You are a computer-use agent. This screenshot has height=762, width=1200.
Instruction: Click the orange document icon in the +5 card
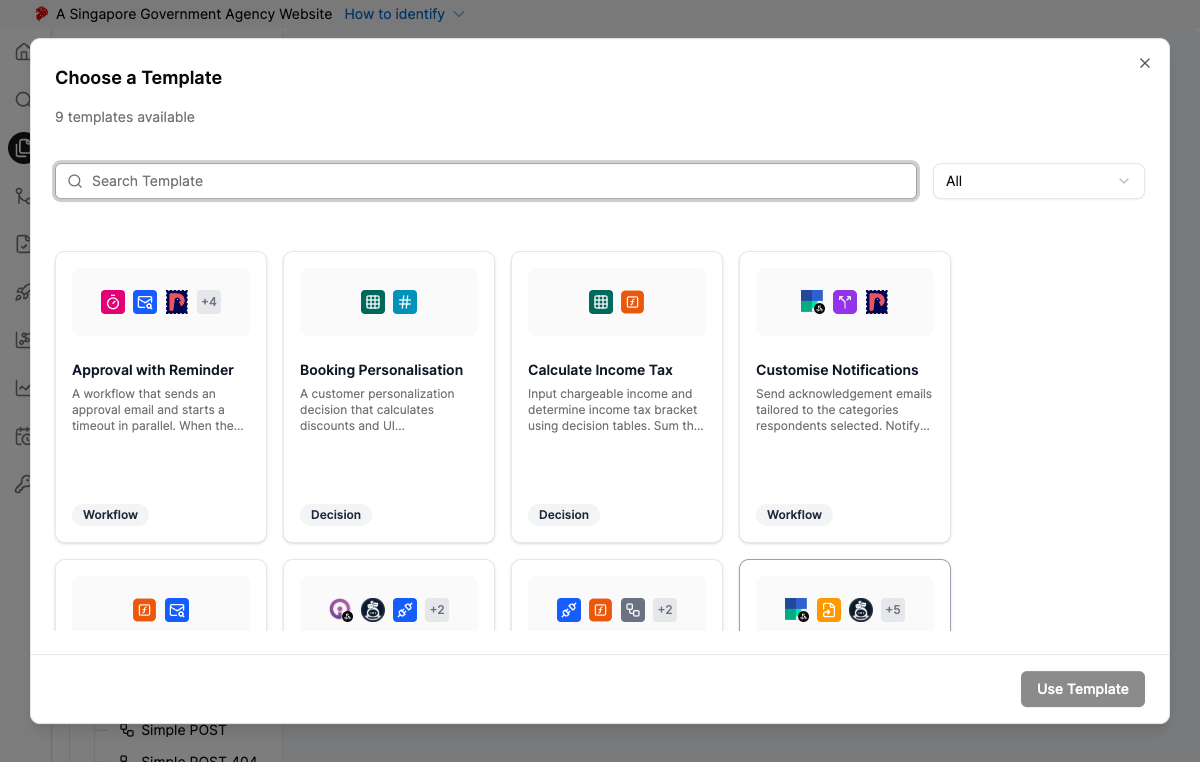pyautogui.click(x=829, y=610)
